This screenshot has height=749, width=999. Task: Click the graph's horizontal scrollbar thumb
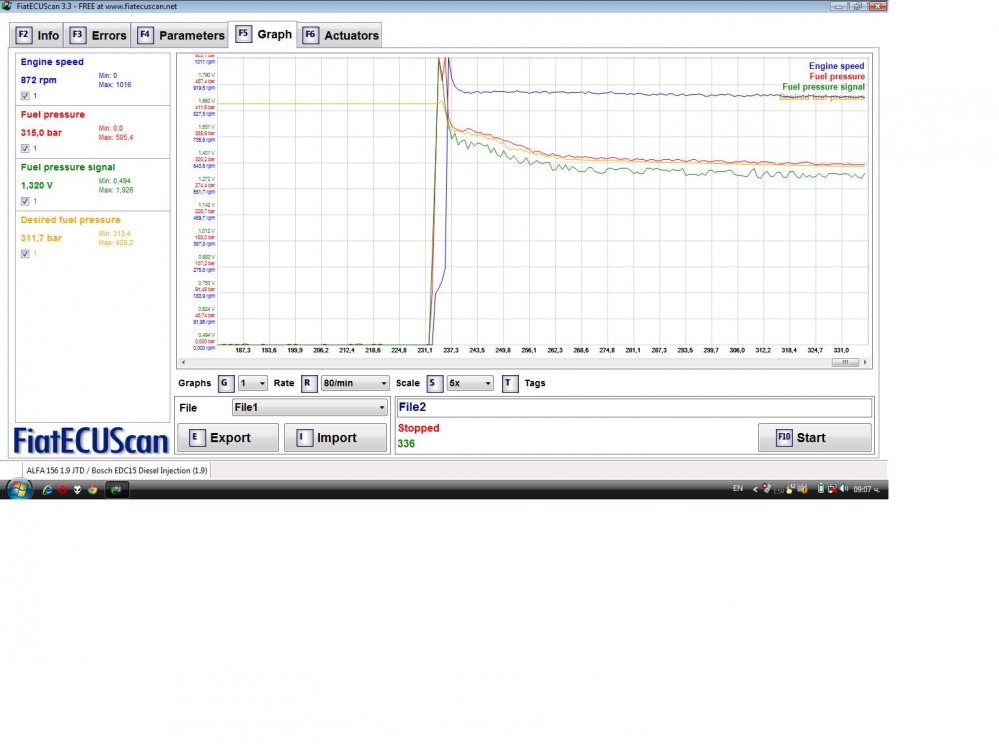844,363
